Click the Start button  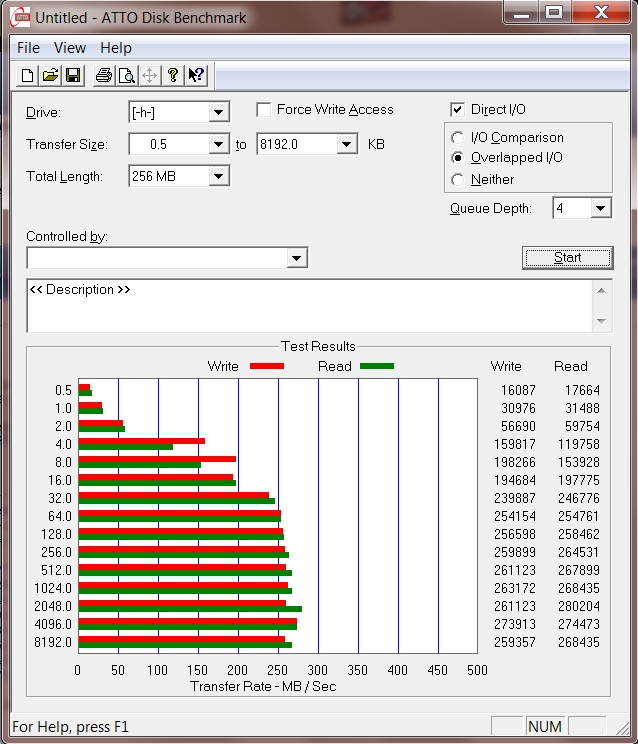click(x=567, y=258)
